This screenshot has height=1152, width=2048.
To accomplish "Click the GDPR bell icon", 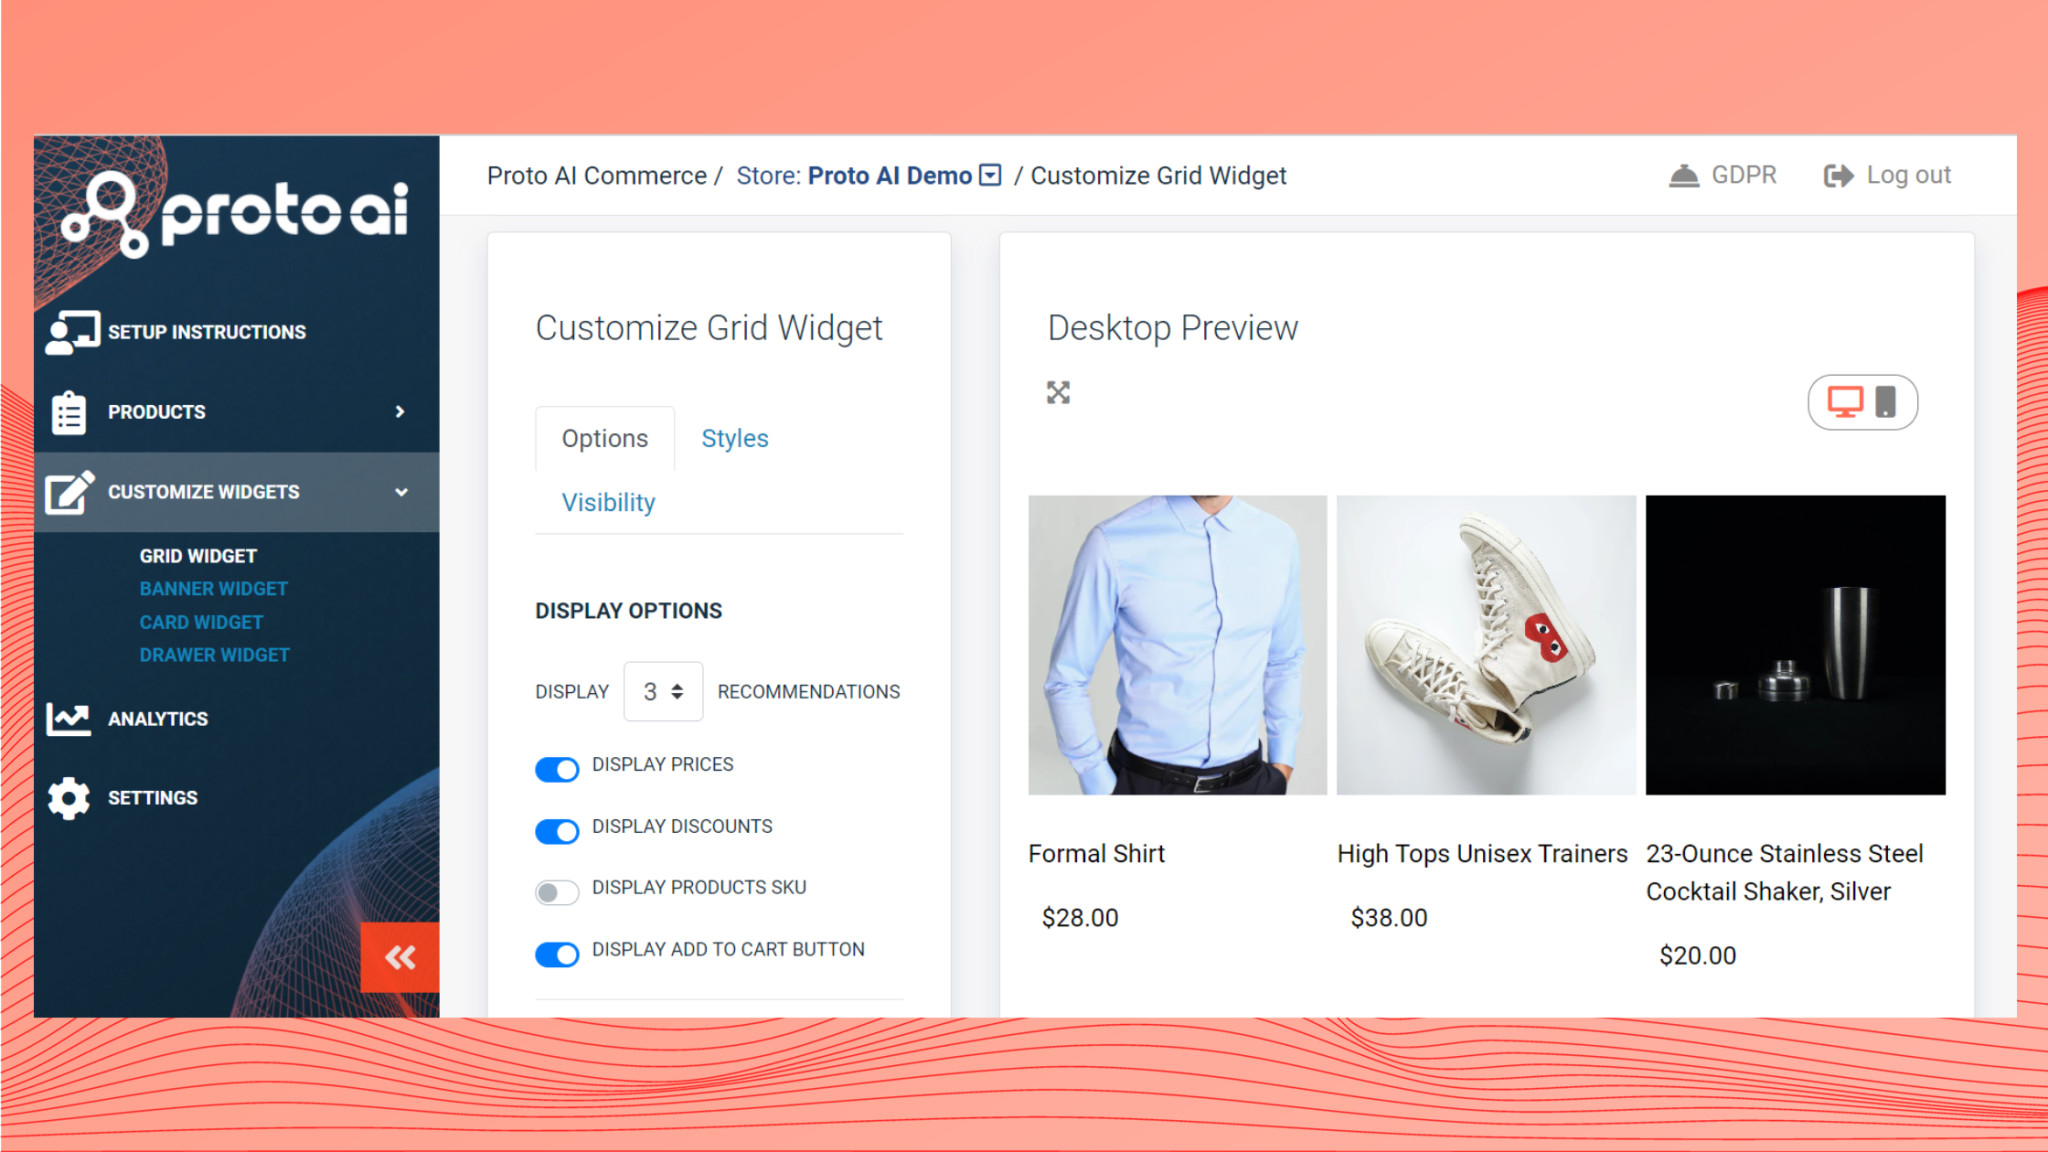I will click(x=1684, y=176).
